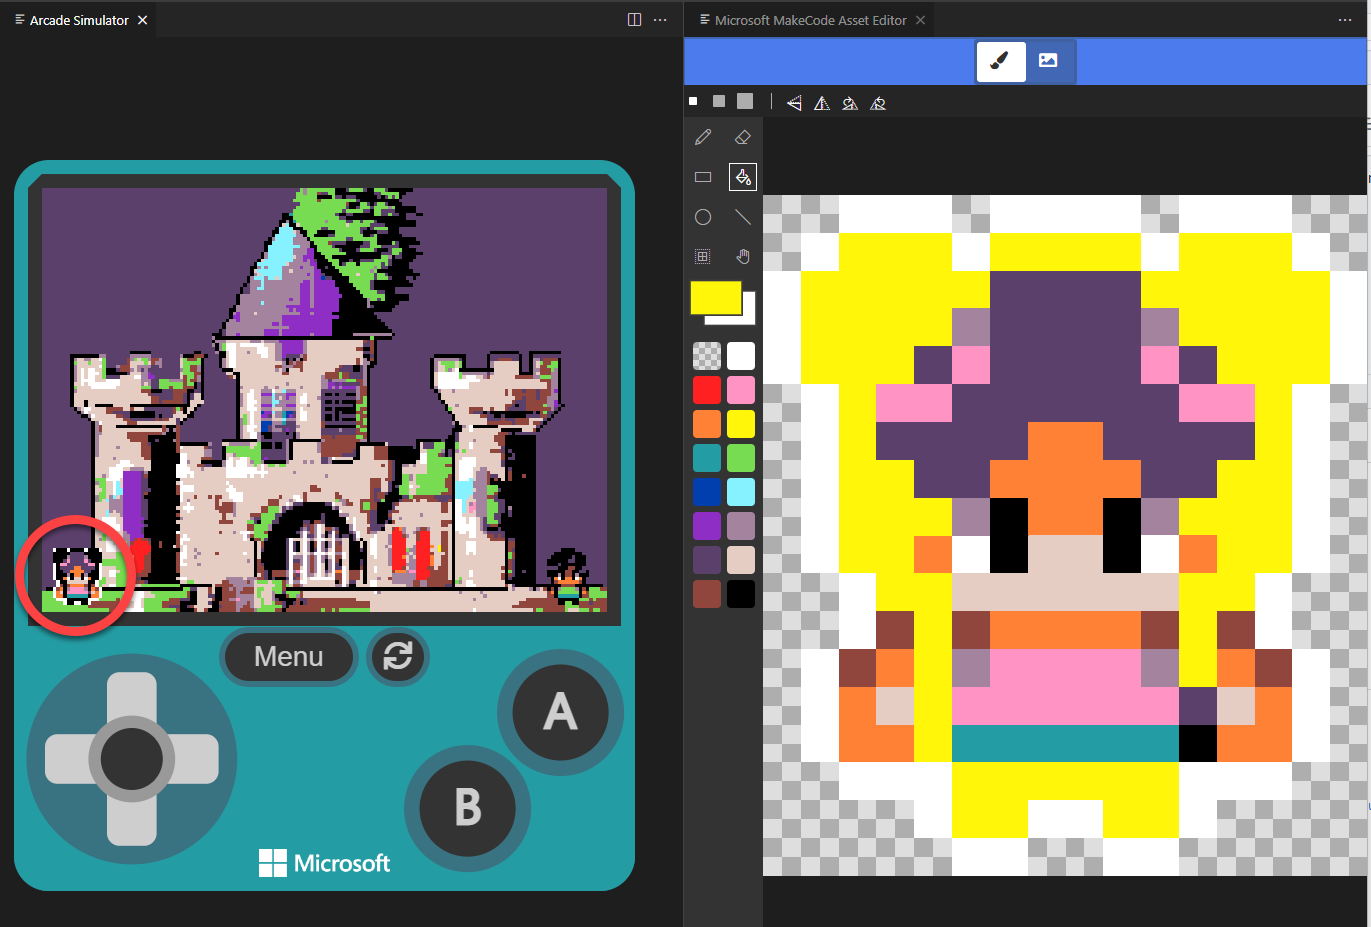Pick the Line tool
This screenshot has height=927, width=1371.
tap(743, 217)
